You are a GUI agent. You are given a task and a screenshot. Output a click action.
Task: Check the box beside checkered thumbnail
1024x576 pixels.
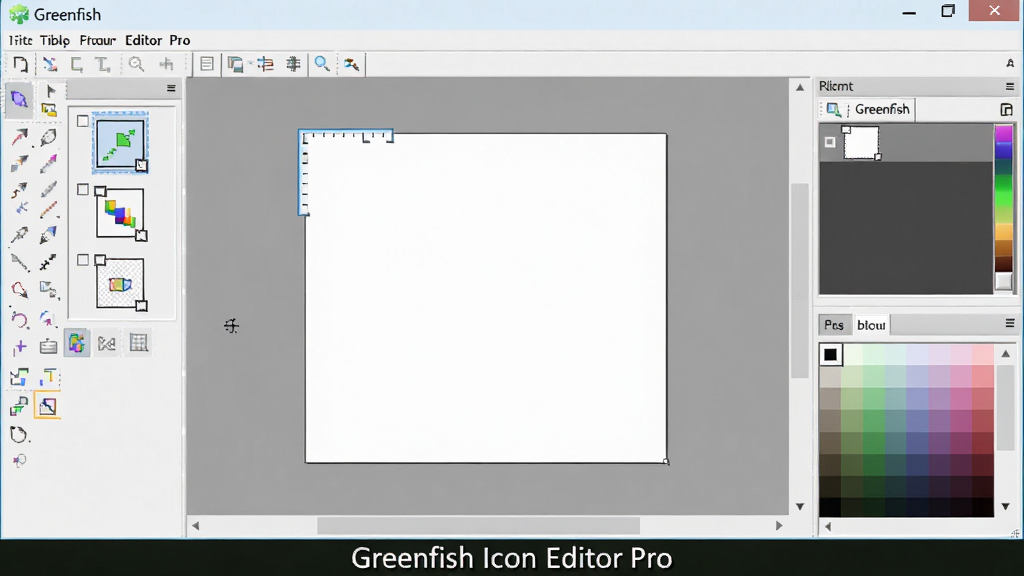(82, 260)
